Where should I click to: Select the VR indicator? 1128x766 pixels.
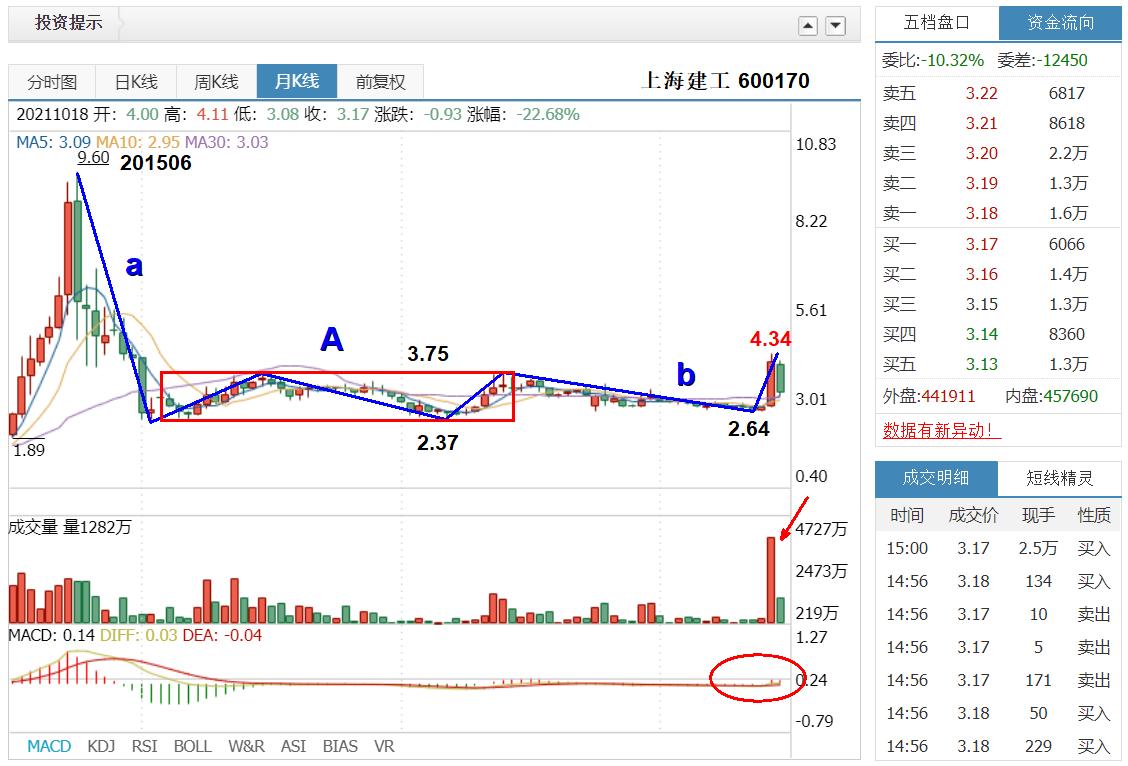(384, 747)
